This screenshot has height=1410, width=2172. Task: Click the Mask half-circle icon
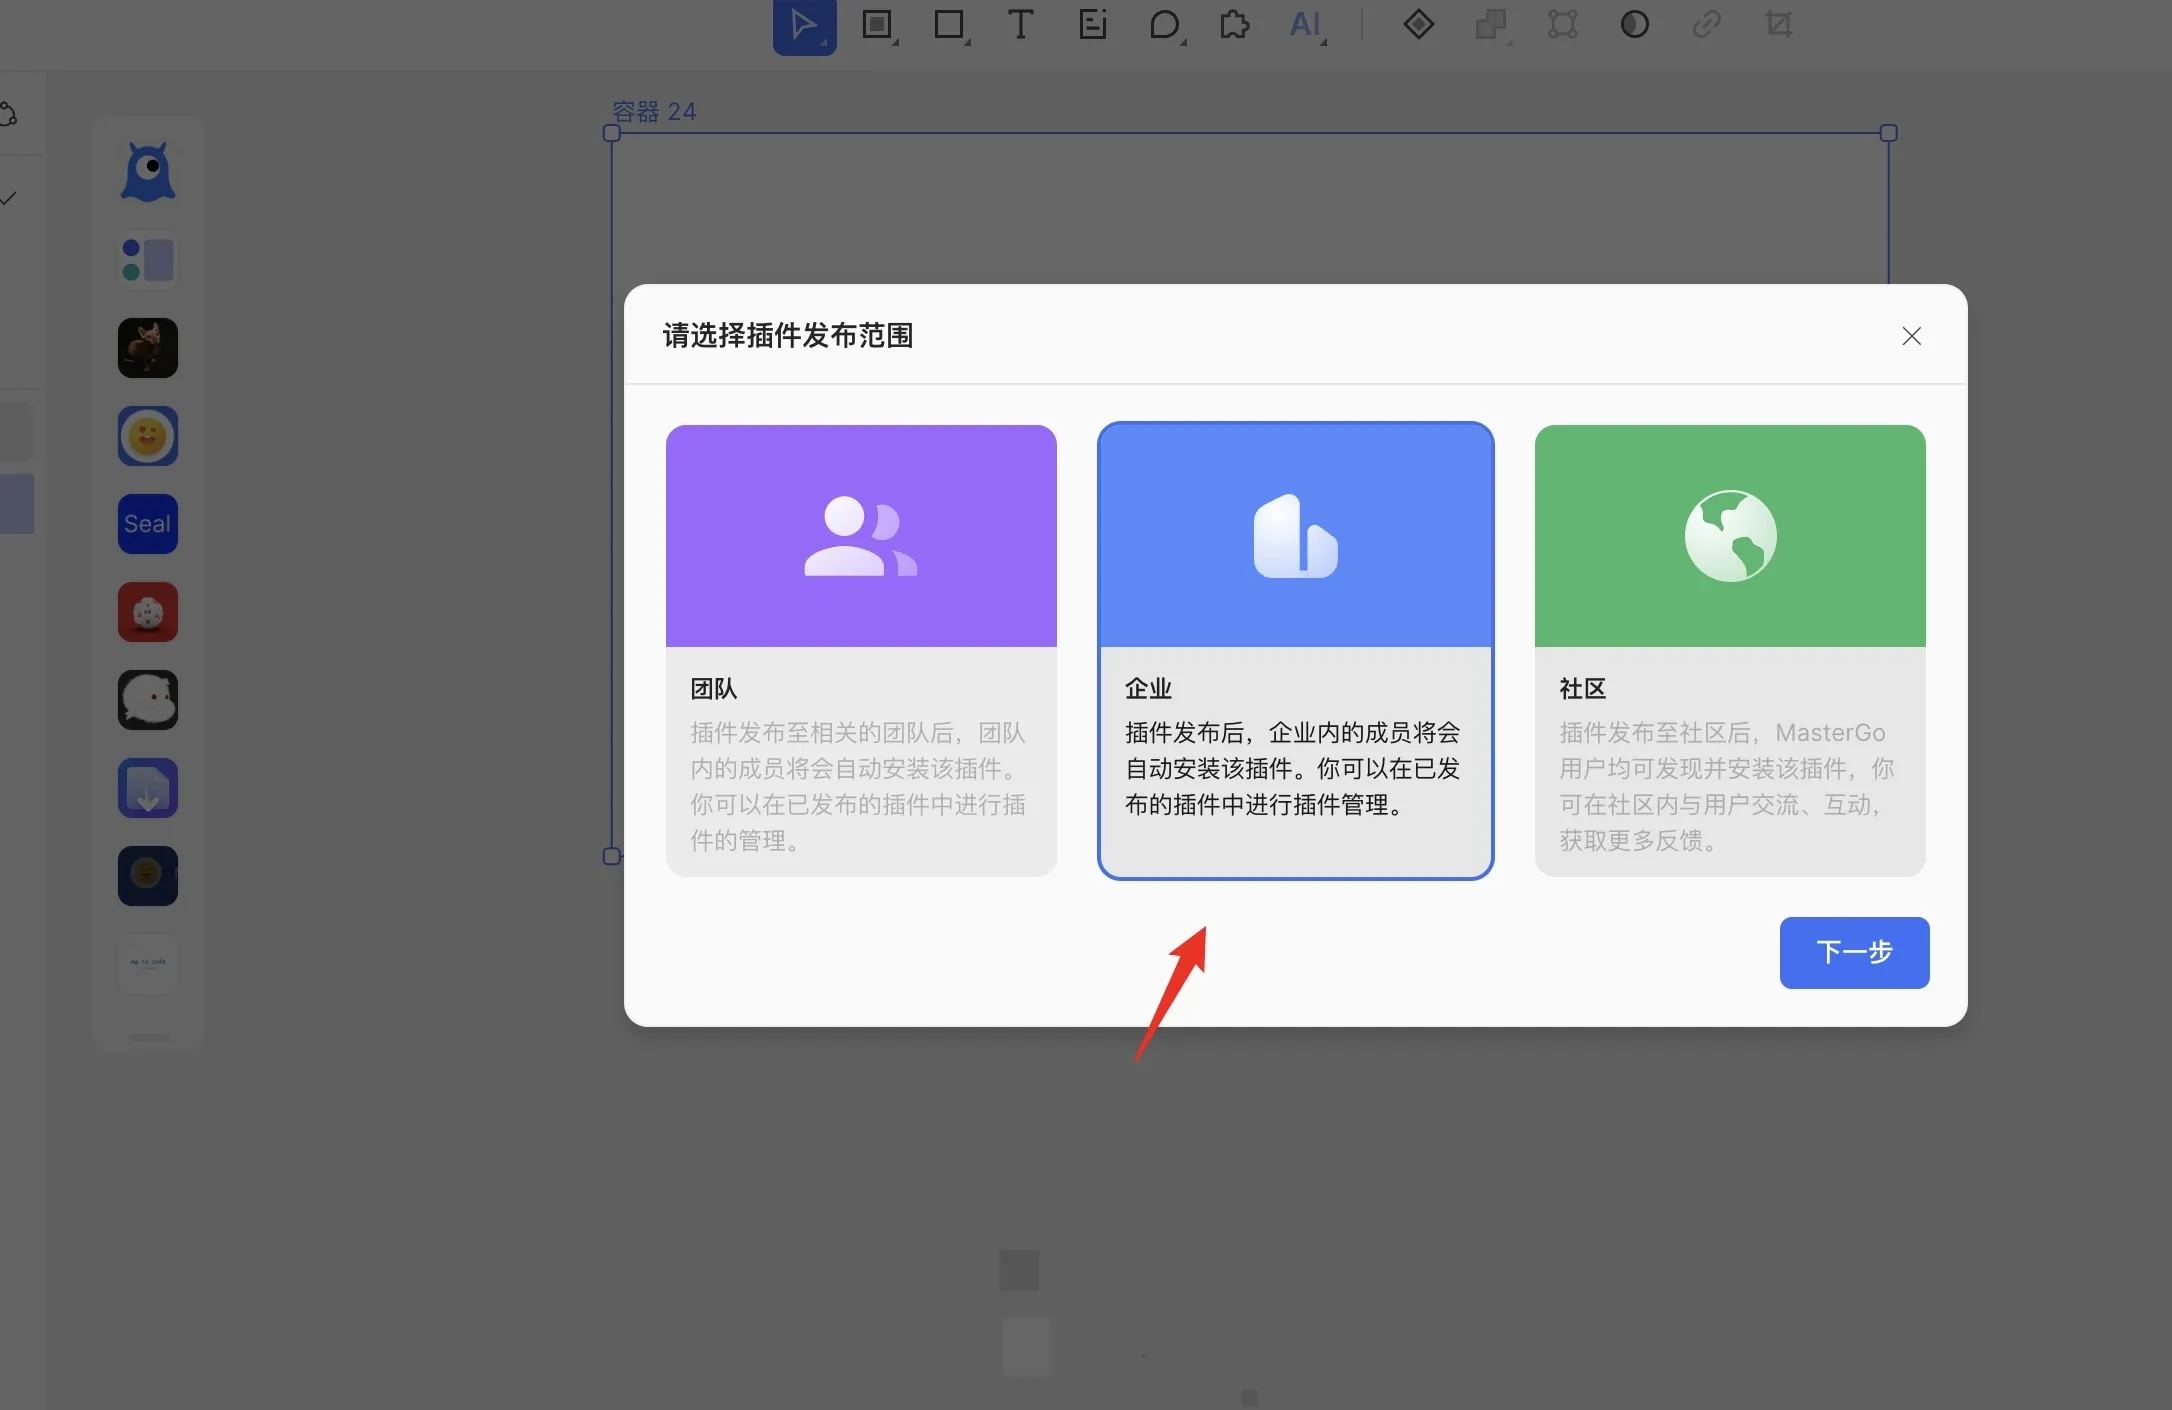1634,24
